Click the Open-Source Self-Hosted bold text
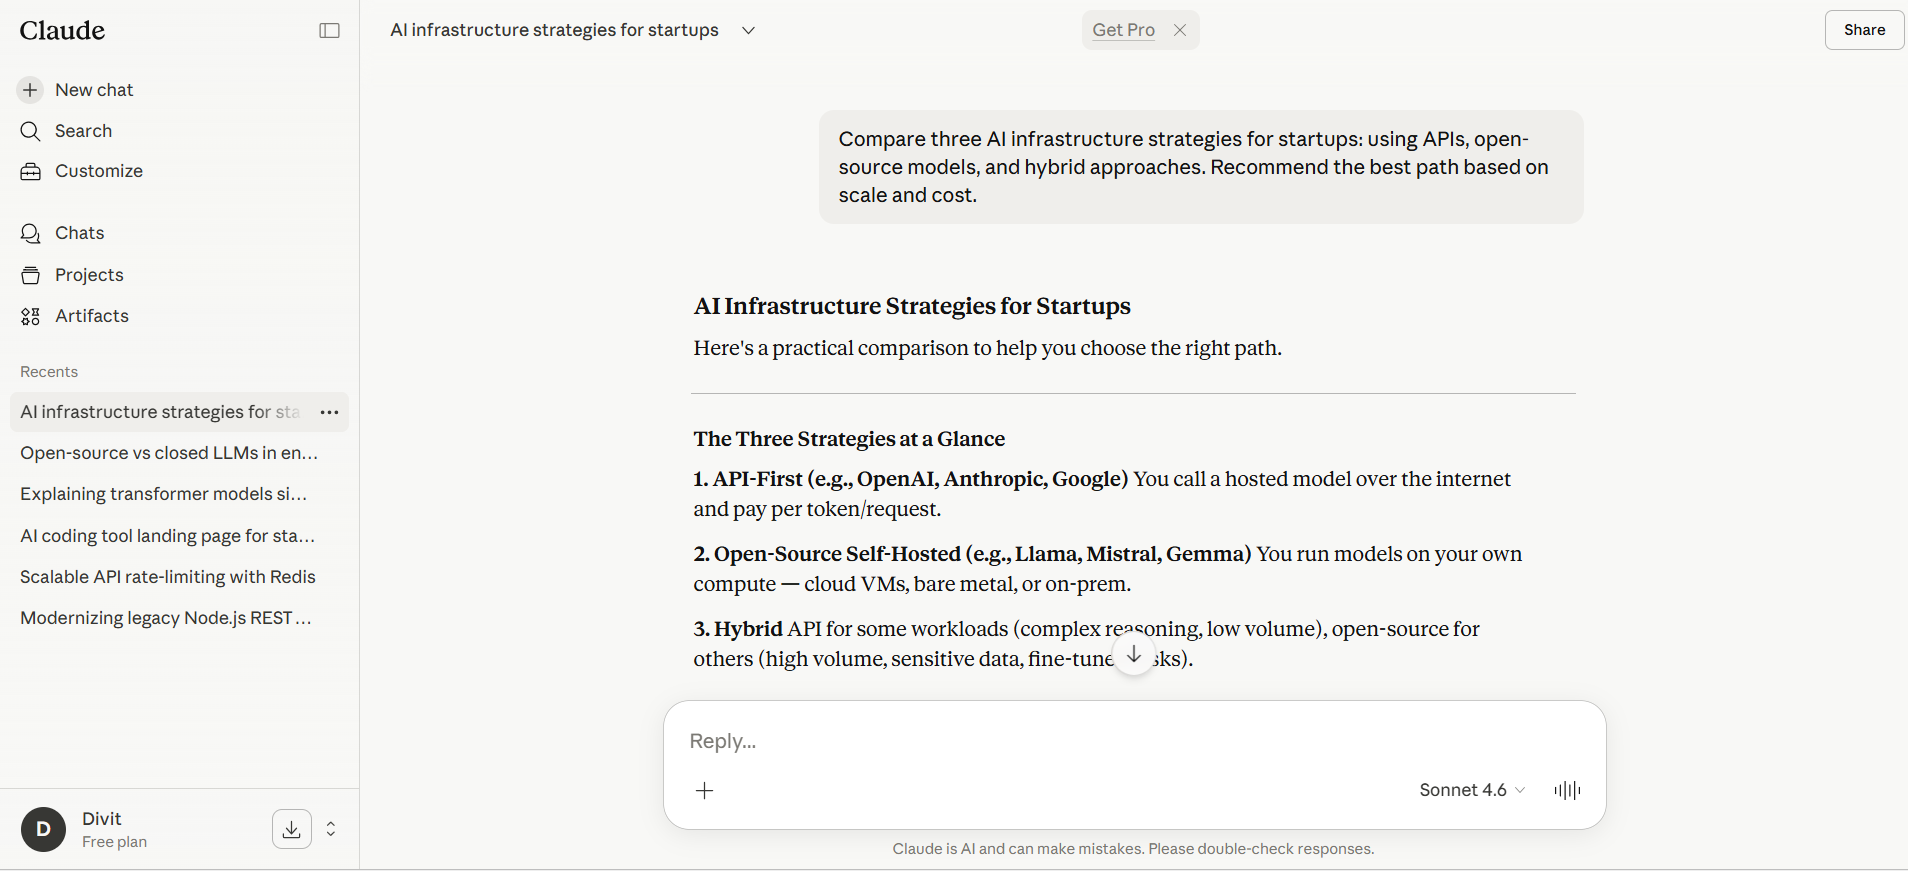This screenshot has height=871, width=1908. [973, 554]
